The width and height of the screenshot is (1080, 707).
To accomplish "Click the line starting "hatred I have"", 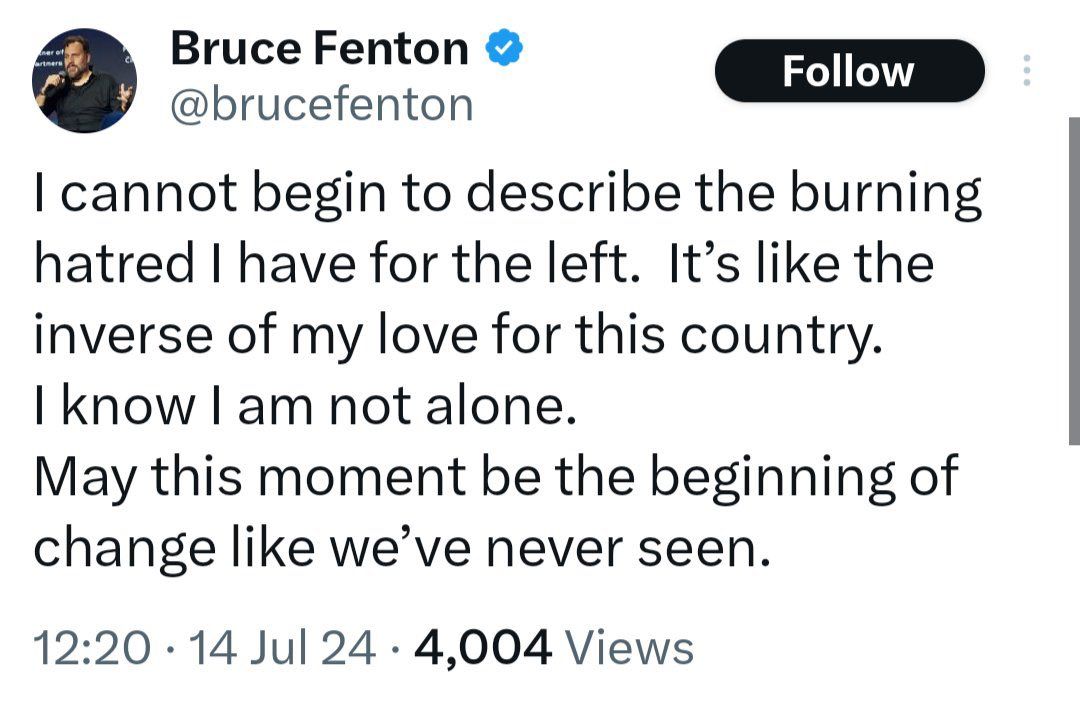I will tap(484, 266).
